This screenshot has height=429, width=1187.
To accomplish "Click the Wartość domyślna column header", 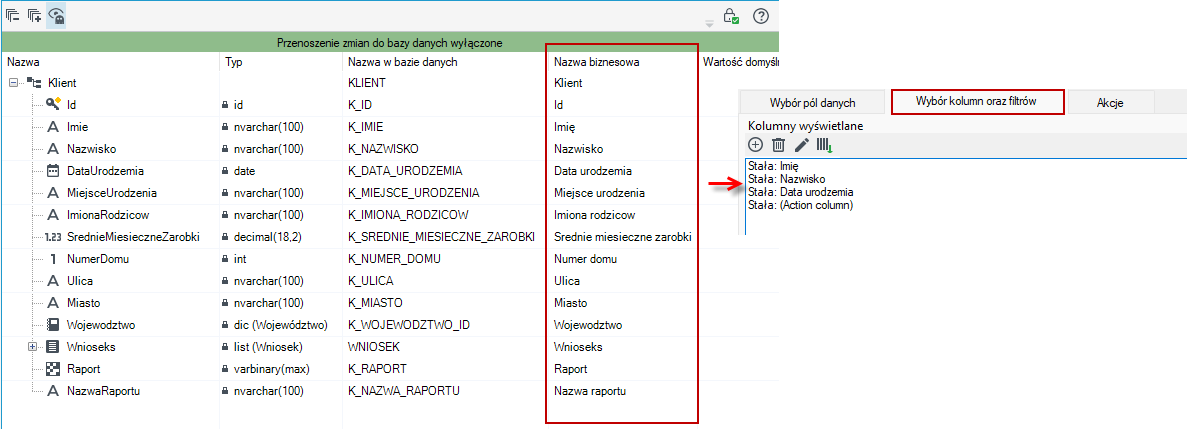I will click(741, 62).
